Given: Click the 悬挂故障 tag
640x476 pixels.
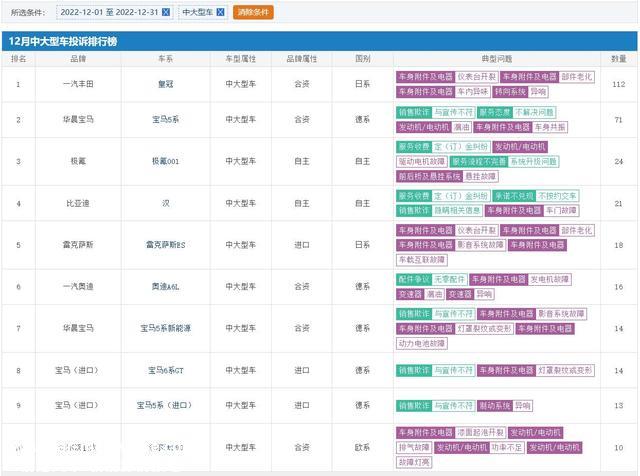Looking at the screenshot, I should point(480,177).
